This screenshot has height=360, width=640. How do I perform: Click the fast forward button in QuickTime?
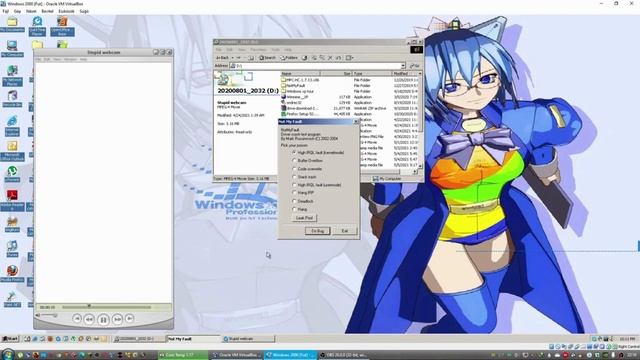tap(117, 319)
